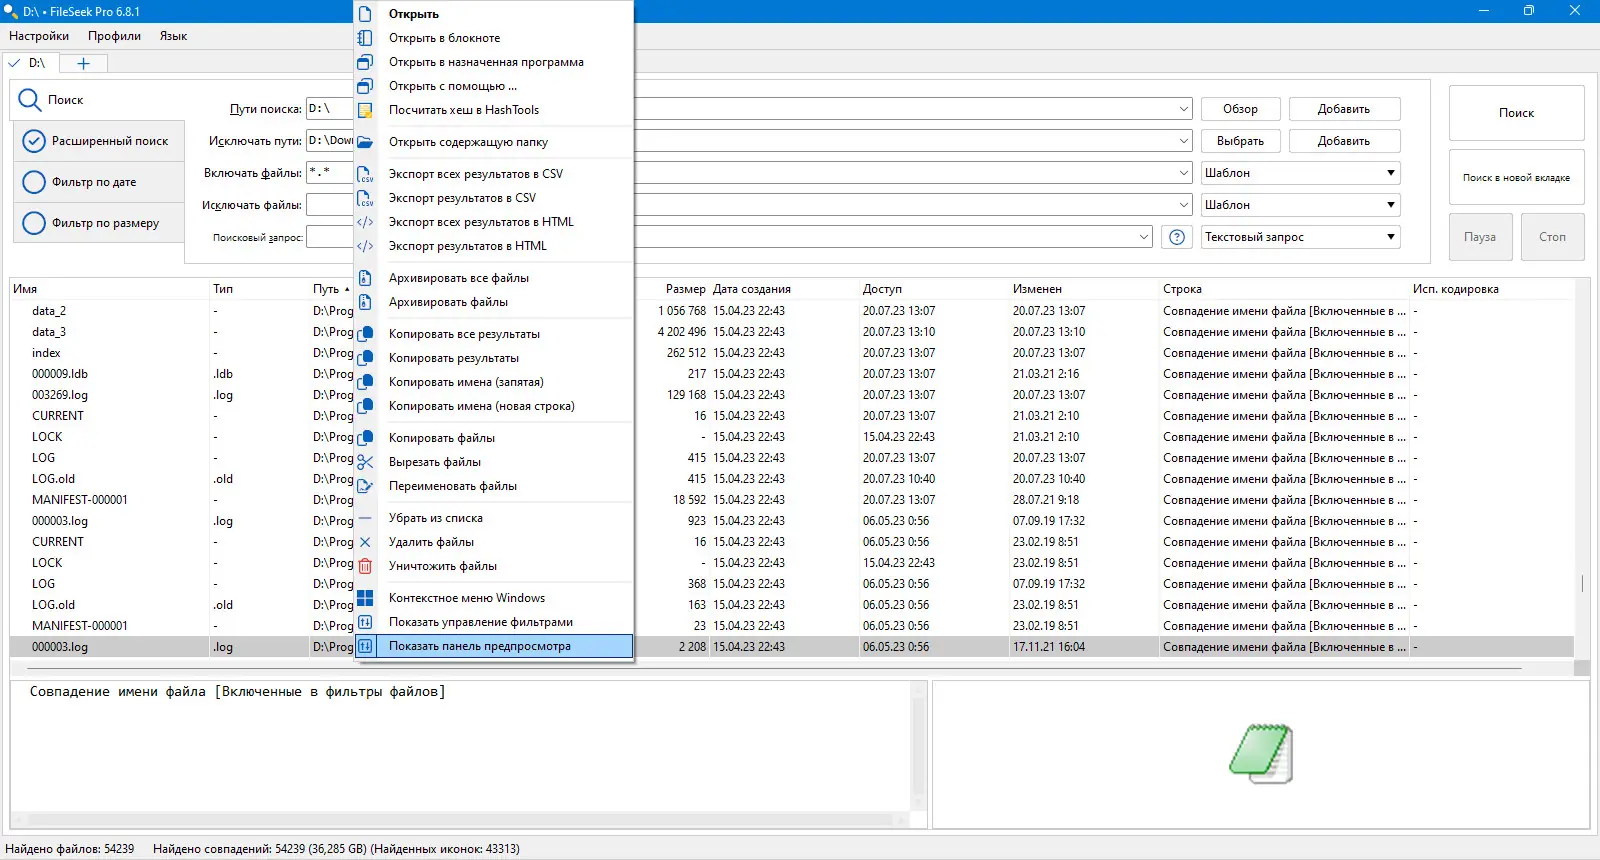1600x860 pixels.
Task: Open the 'Шаблон' dropdown in the 'Исключать файлы' row
Action: tap(1300, 205)
